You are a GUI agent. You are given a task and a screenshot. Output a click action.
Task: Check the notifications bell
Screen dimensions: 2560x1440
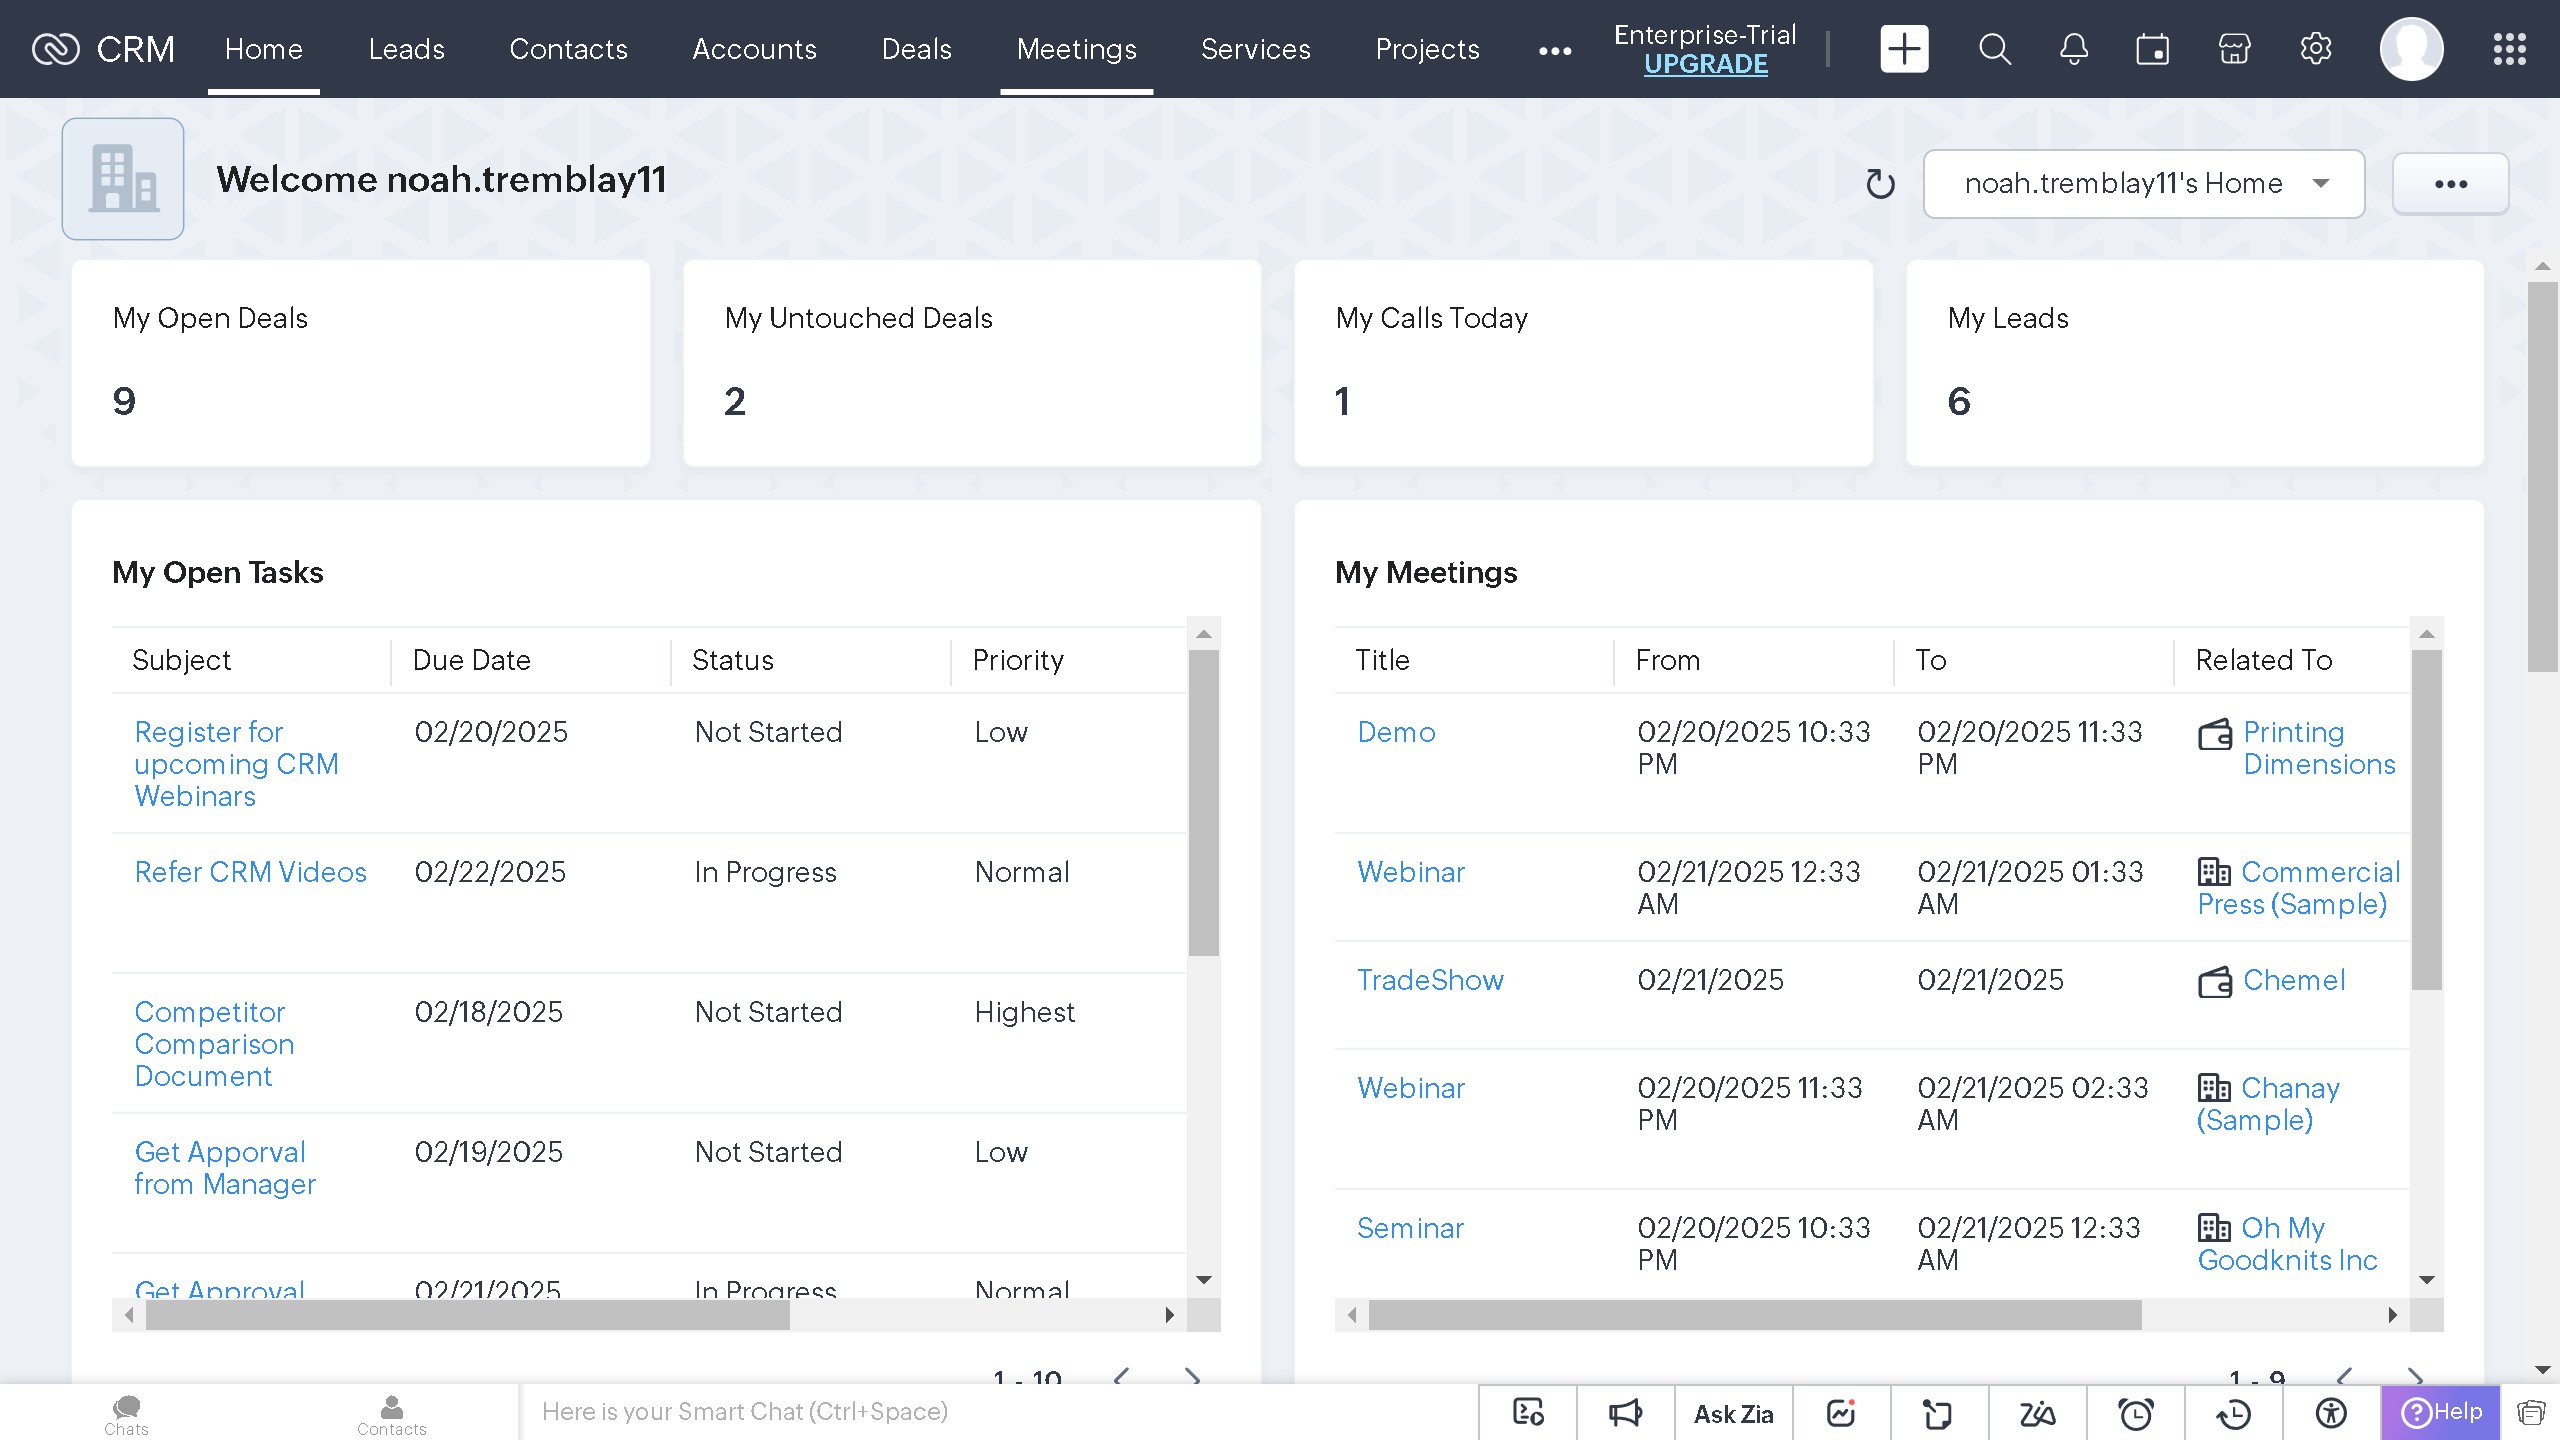[2073, 48]
